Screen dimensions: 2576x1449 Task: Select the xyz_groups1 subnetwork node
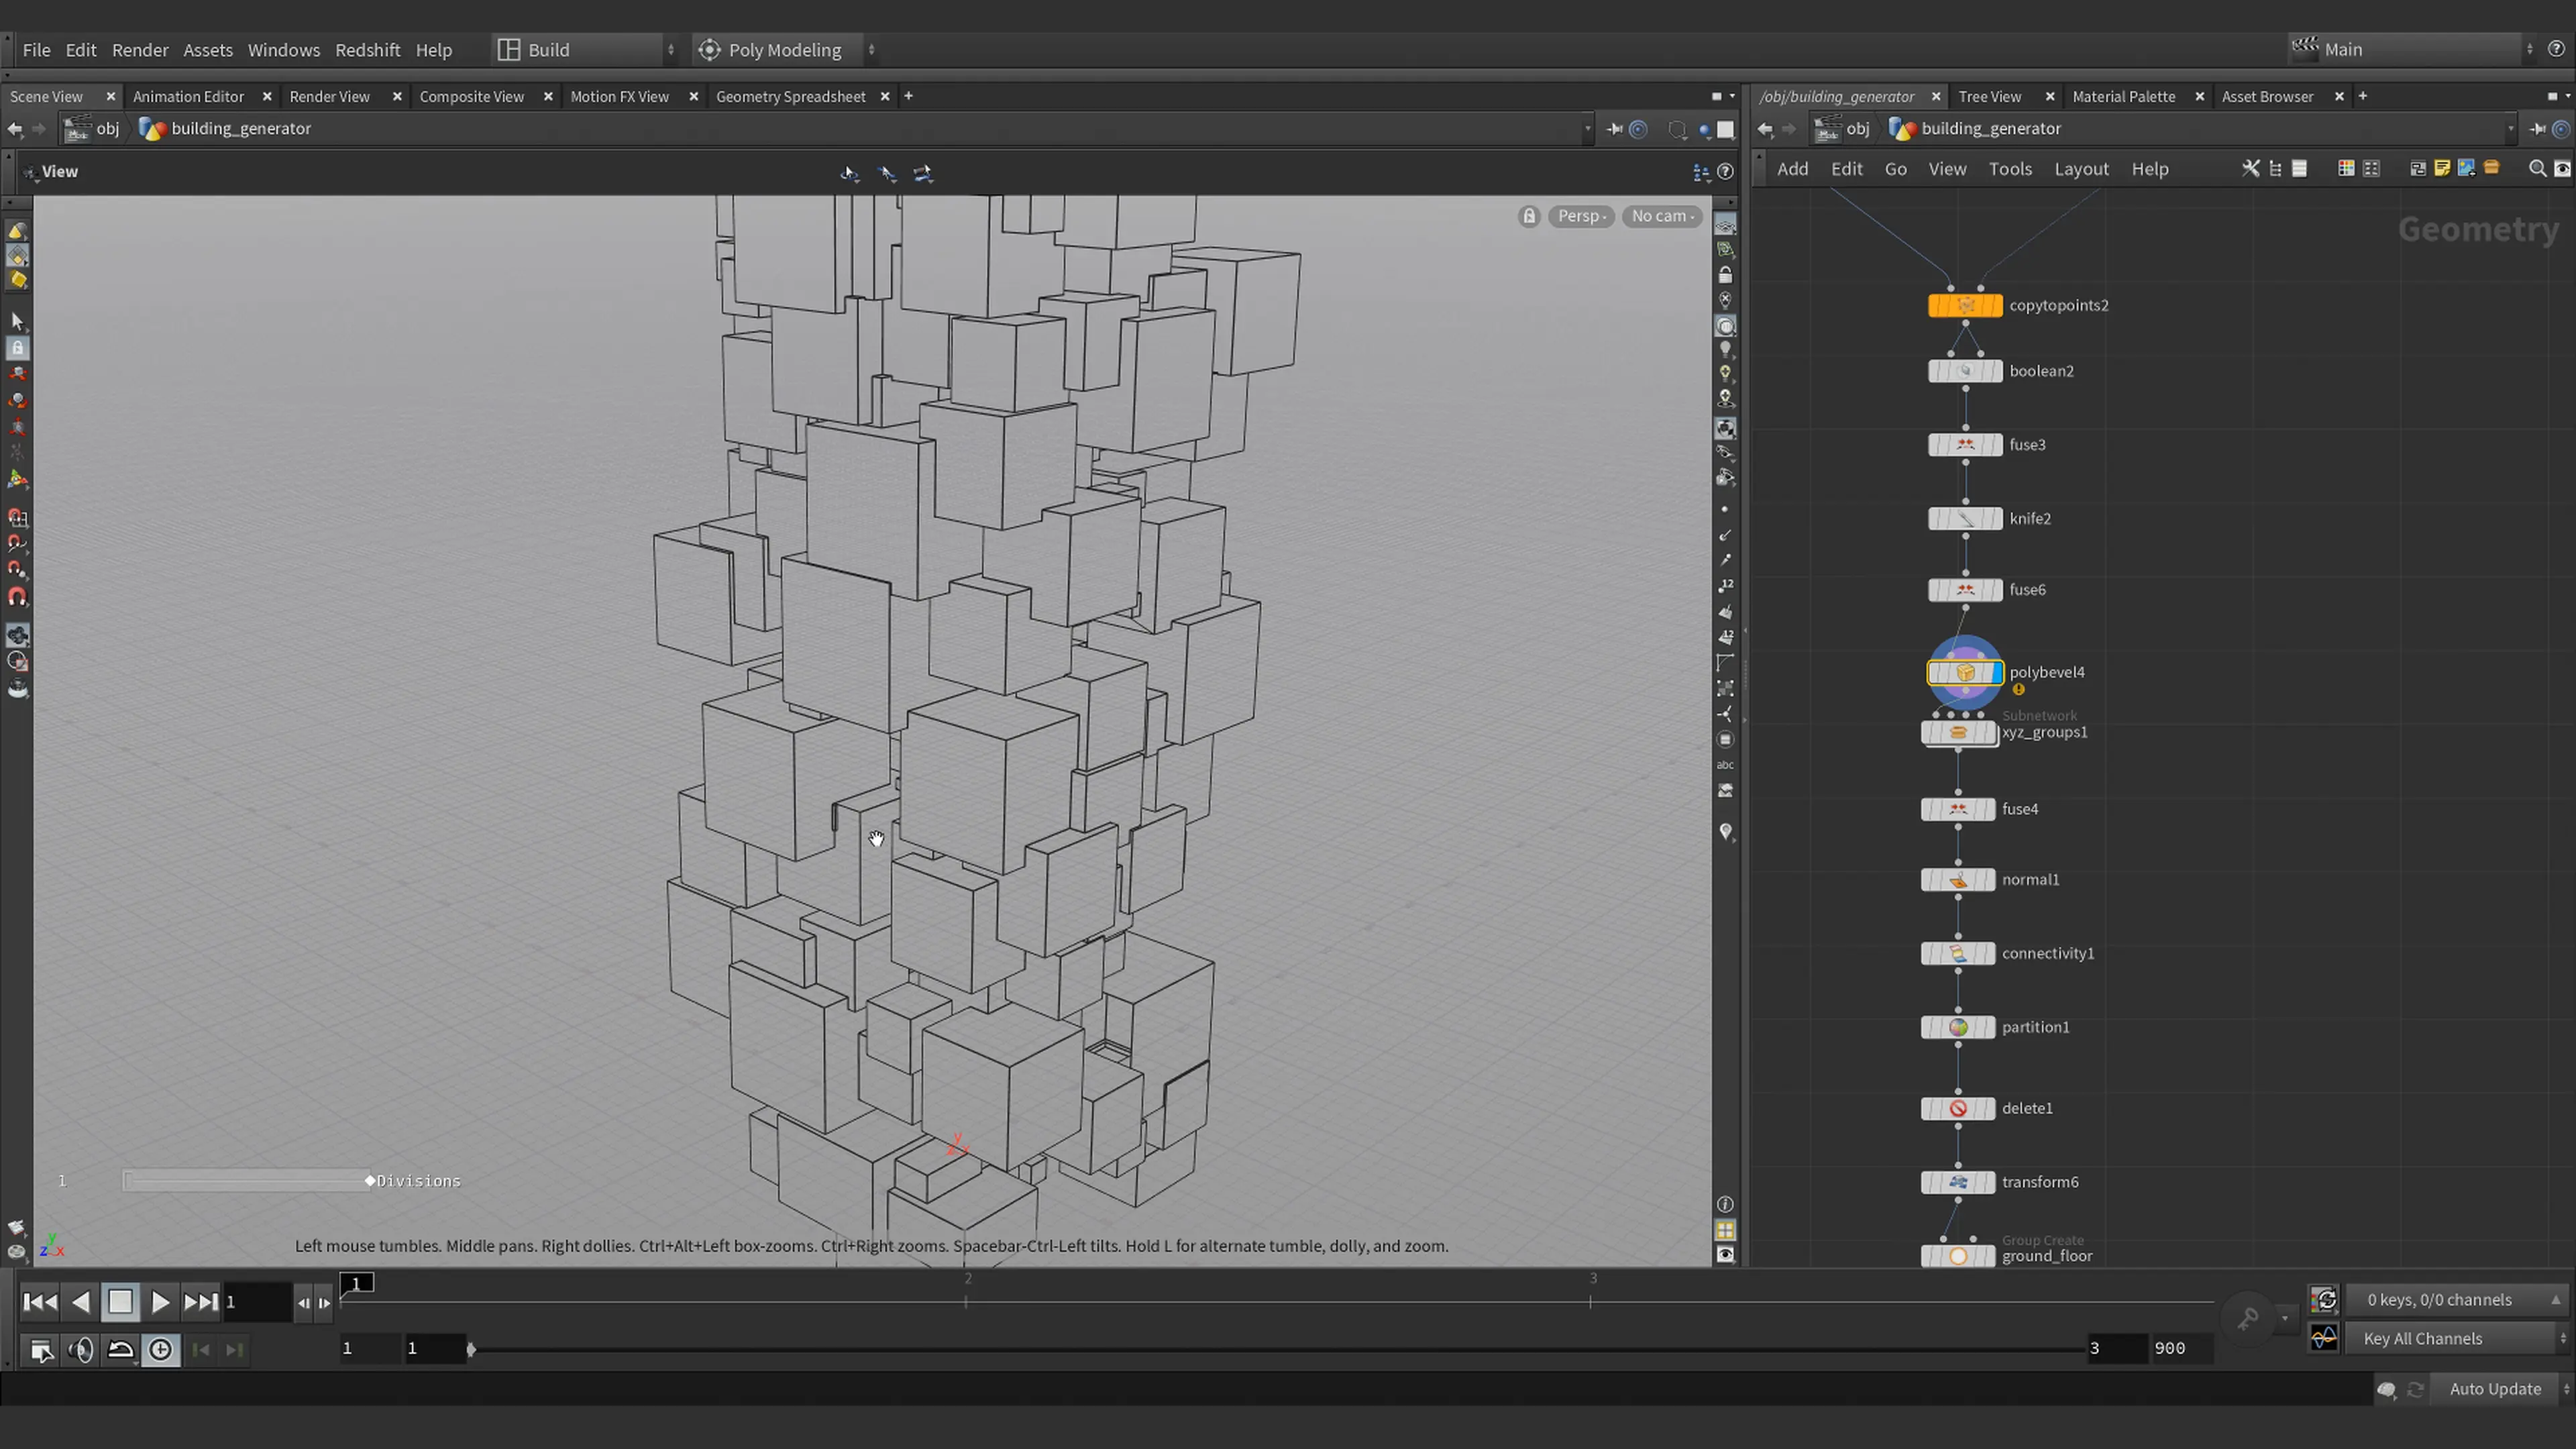pyautogui.click(x=1958, y=733)
